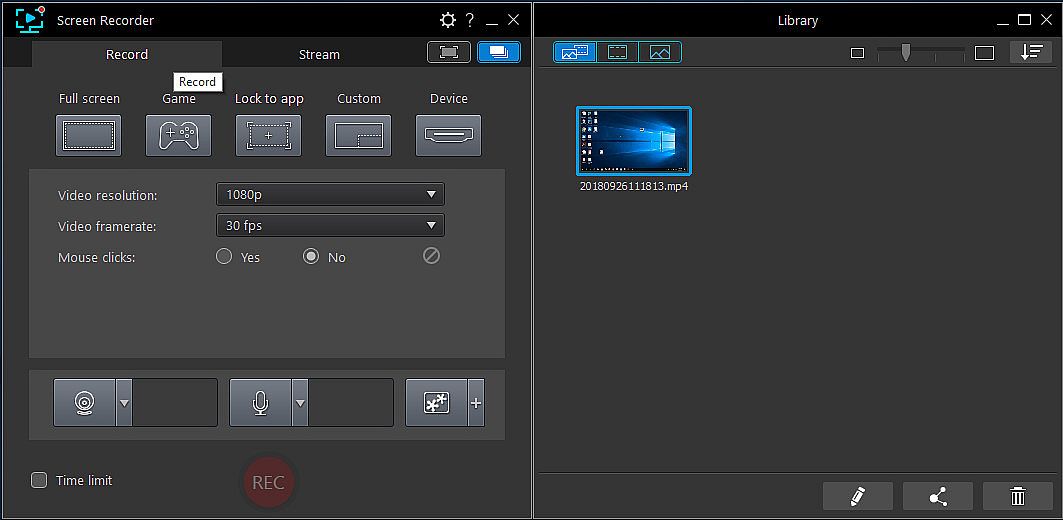Viewport: 1063px width, 520px height.
Task: Open the help question mark
Action: pyautogui.click(x=469, y=20)
